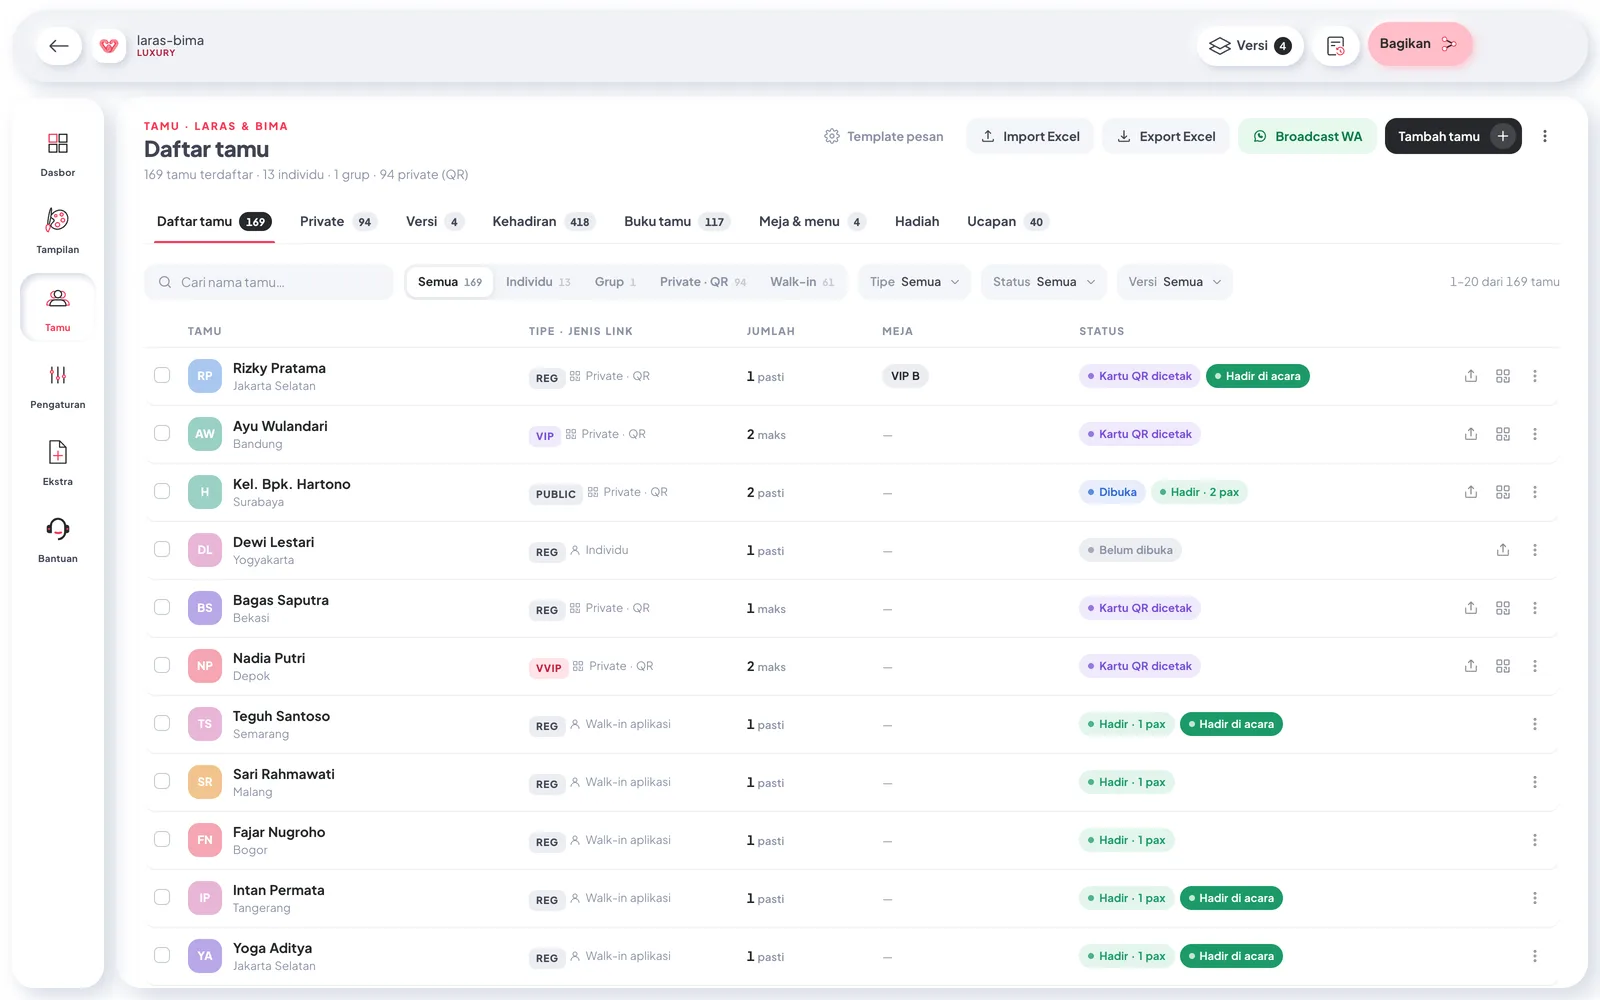The width and height of the screenshot is (1600, 1000).
Task: Click the share icon for Dewi Lestari
Action: click(1503, 550)
